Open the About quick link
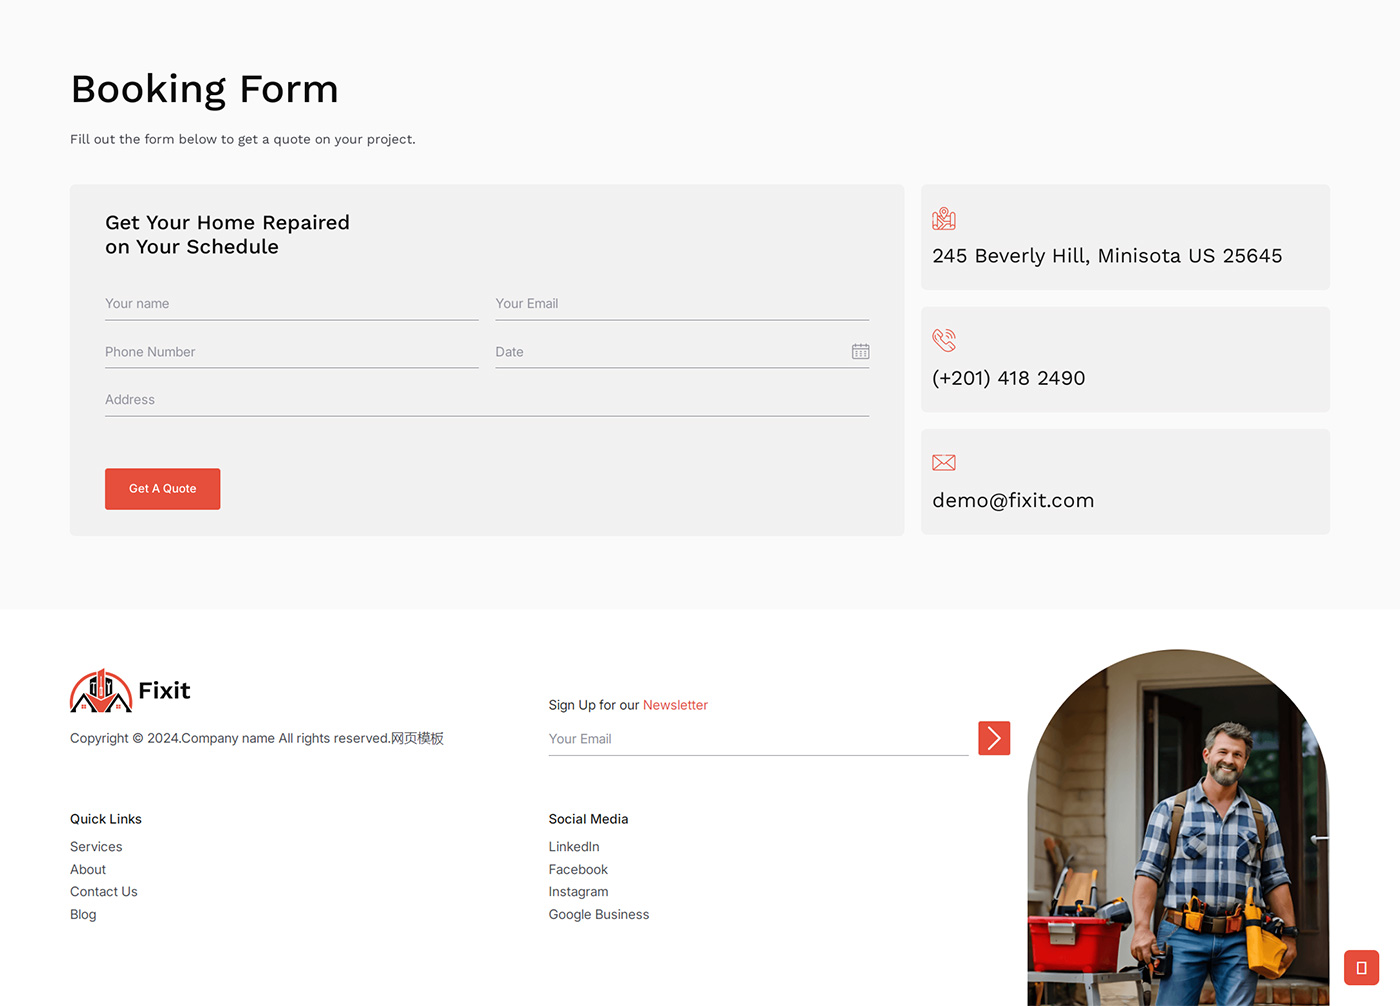Image resolution: width=1400 pixels, height=1006 pixels. coord(88,870)
